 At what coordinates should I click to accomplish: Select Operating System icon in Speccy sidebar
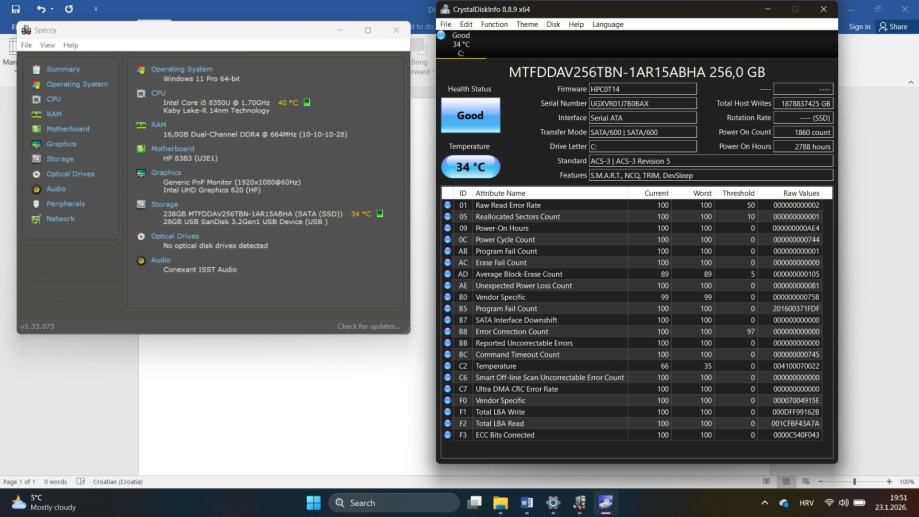pyautogui.click(x=36, y=84)
